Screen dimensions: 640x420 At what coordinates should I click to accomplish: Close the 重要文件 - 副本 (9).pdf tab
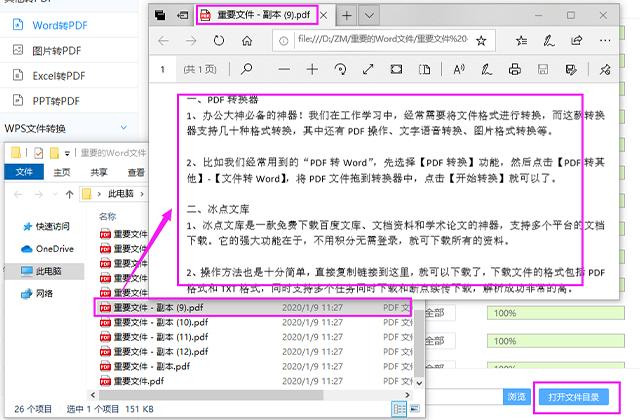pos(324,16)
